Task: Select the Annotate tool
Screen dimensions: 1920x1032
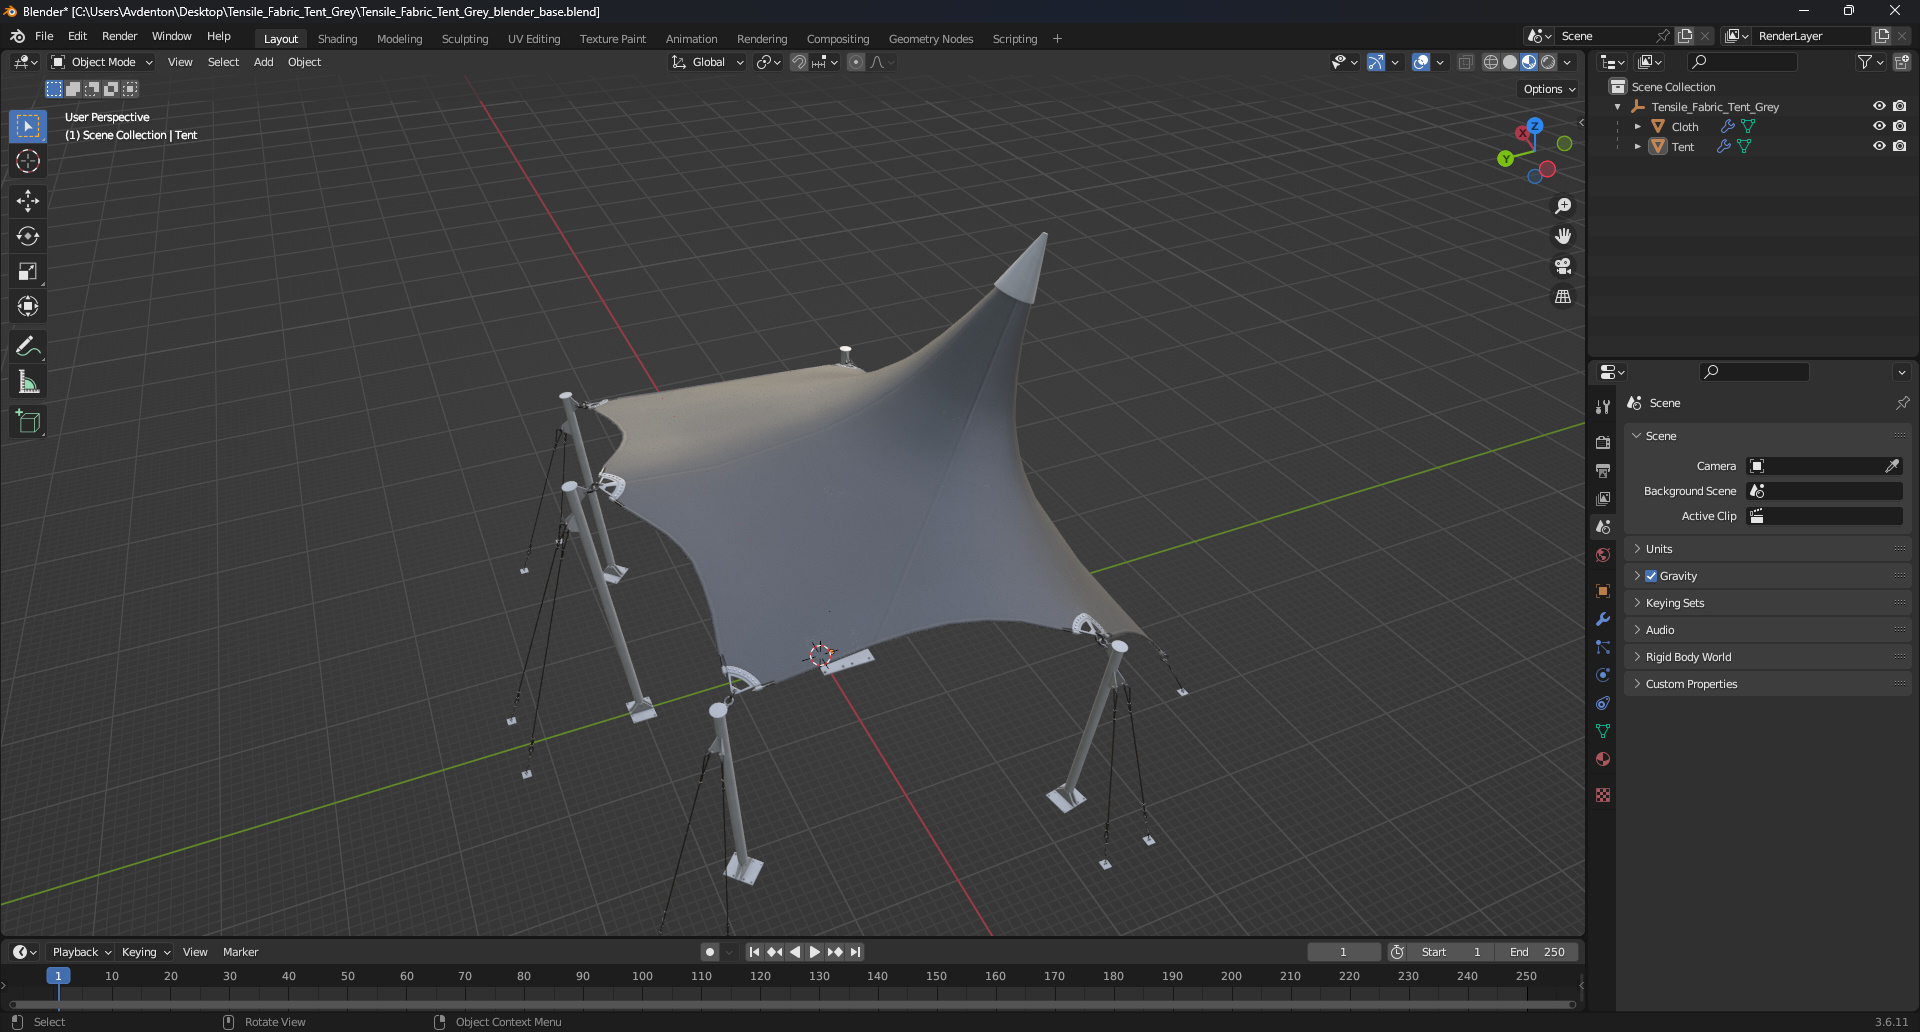Action: 28,347
